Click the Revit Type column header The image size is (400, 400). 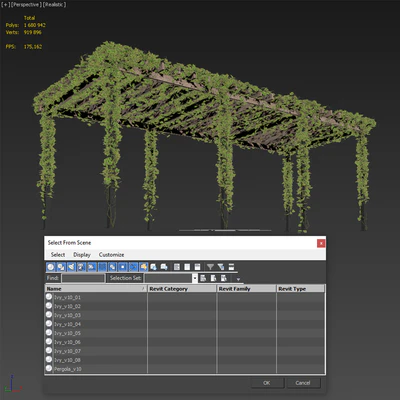tap(300, 289)
